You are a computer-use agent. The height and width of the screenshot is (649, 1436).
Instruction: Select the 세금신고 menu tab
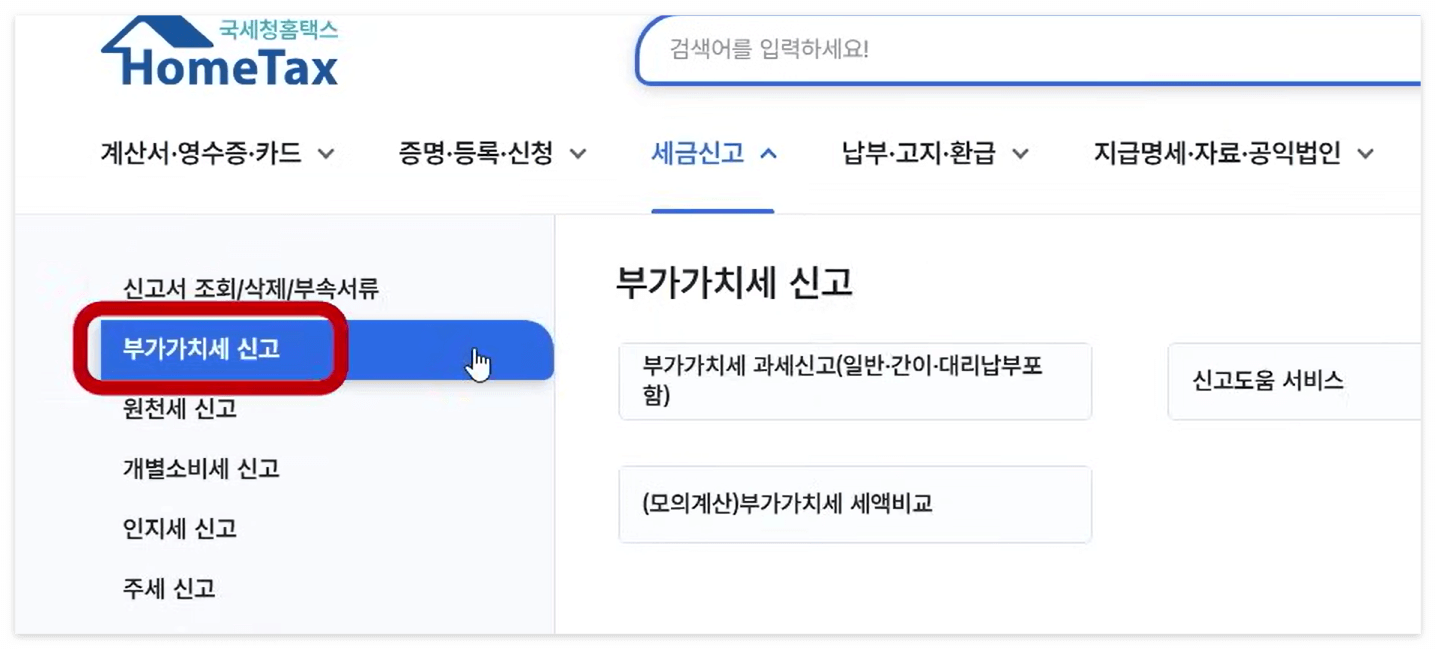[x=698, y=153]
